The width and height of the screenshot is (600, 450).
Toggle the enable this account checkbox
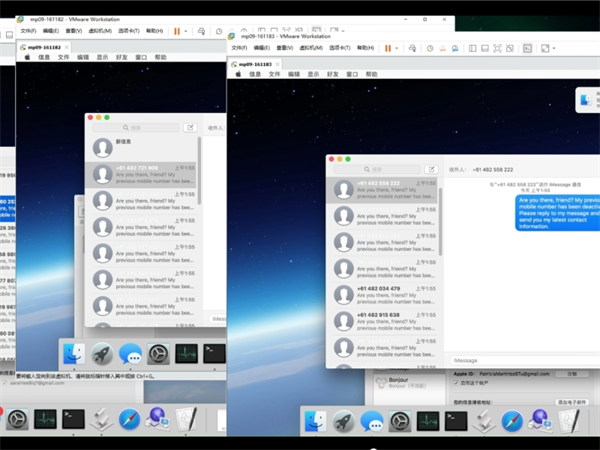point(457,382)
